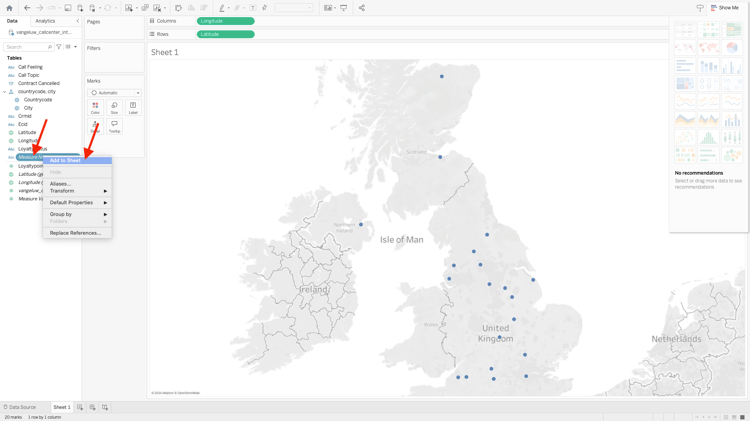Click the pause auto updates toolbar icon

93,8
